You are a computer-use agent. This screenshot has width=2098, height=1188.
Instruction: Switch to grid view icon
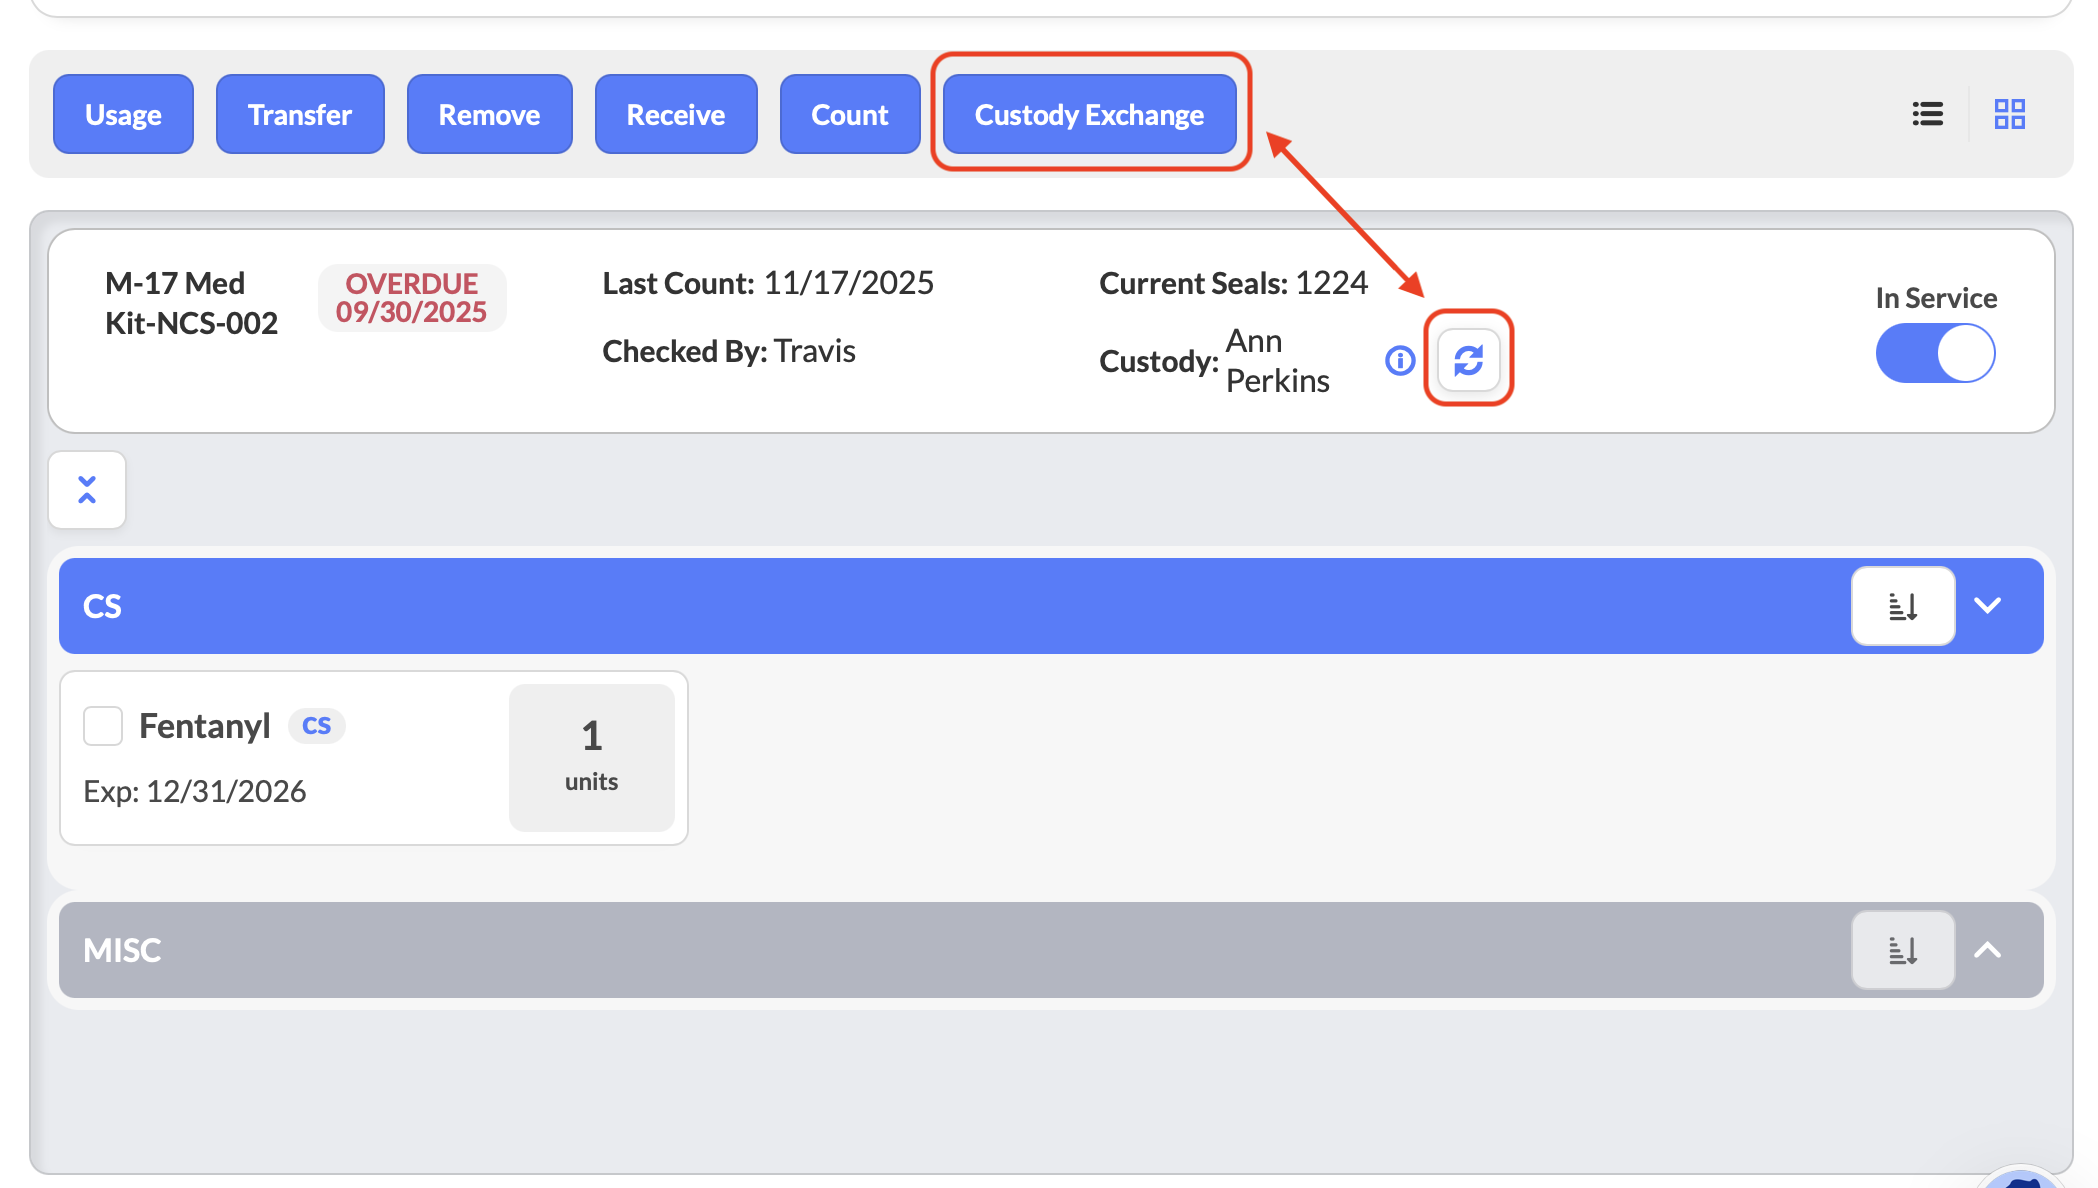(x=2009, y=114)
